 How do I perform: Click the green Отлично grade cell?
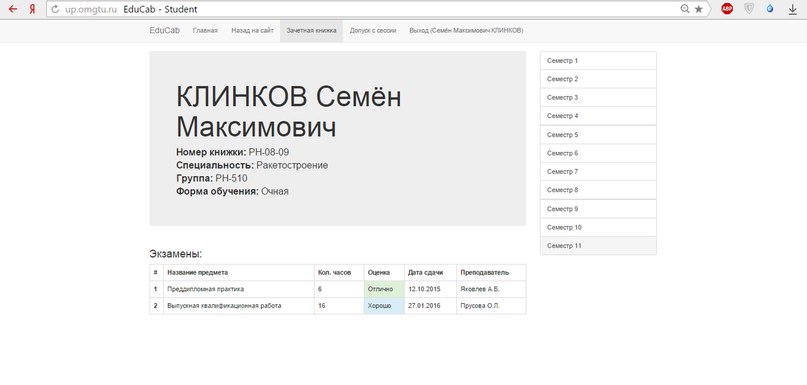pyautogui.click(x=384, y=289)
